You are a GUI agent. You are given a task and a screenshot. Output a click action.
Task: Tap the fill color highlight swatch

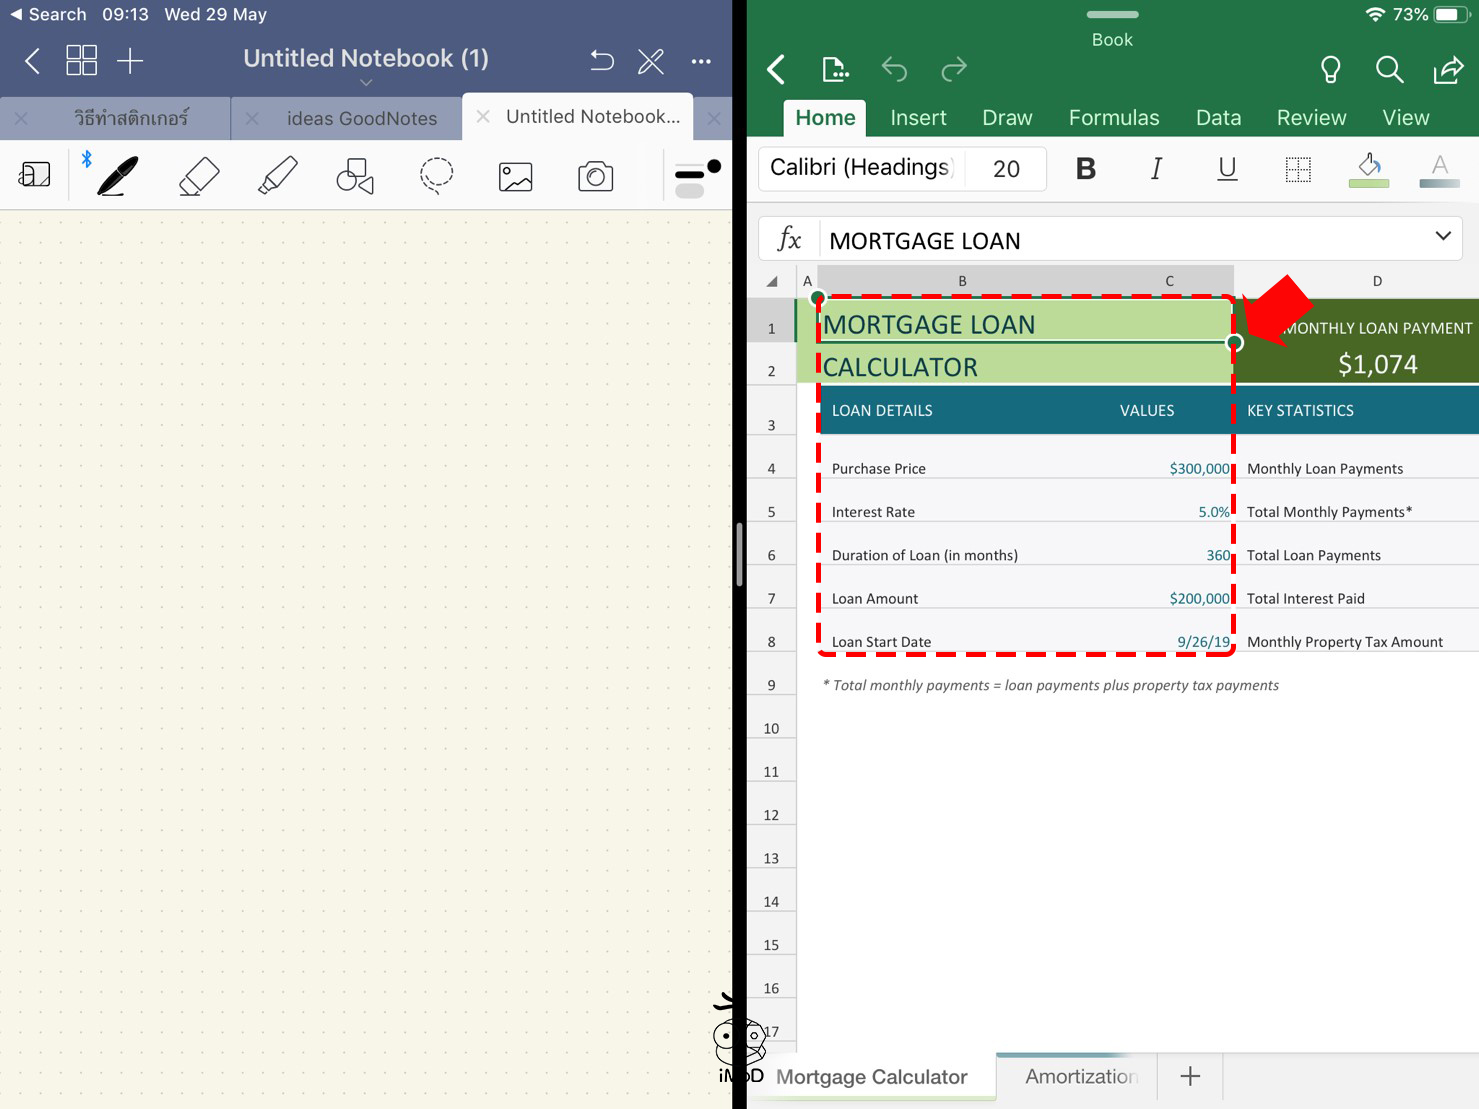(1369, 169)
